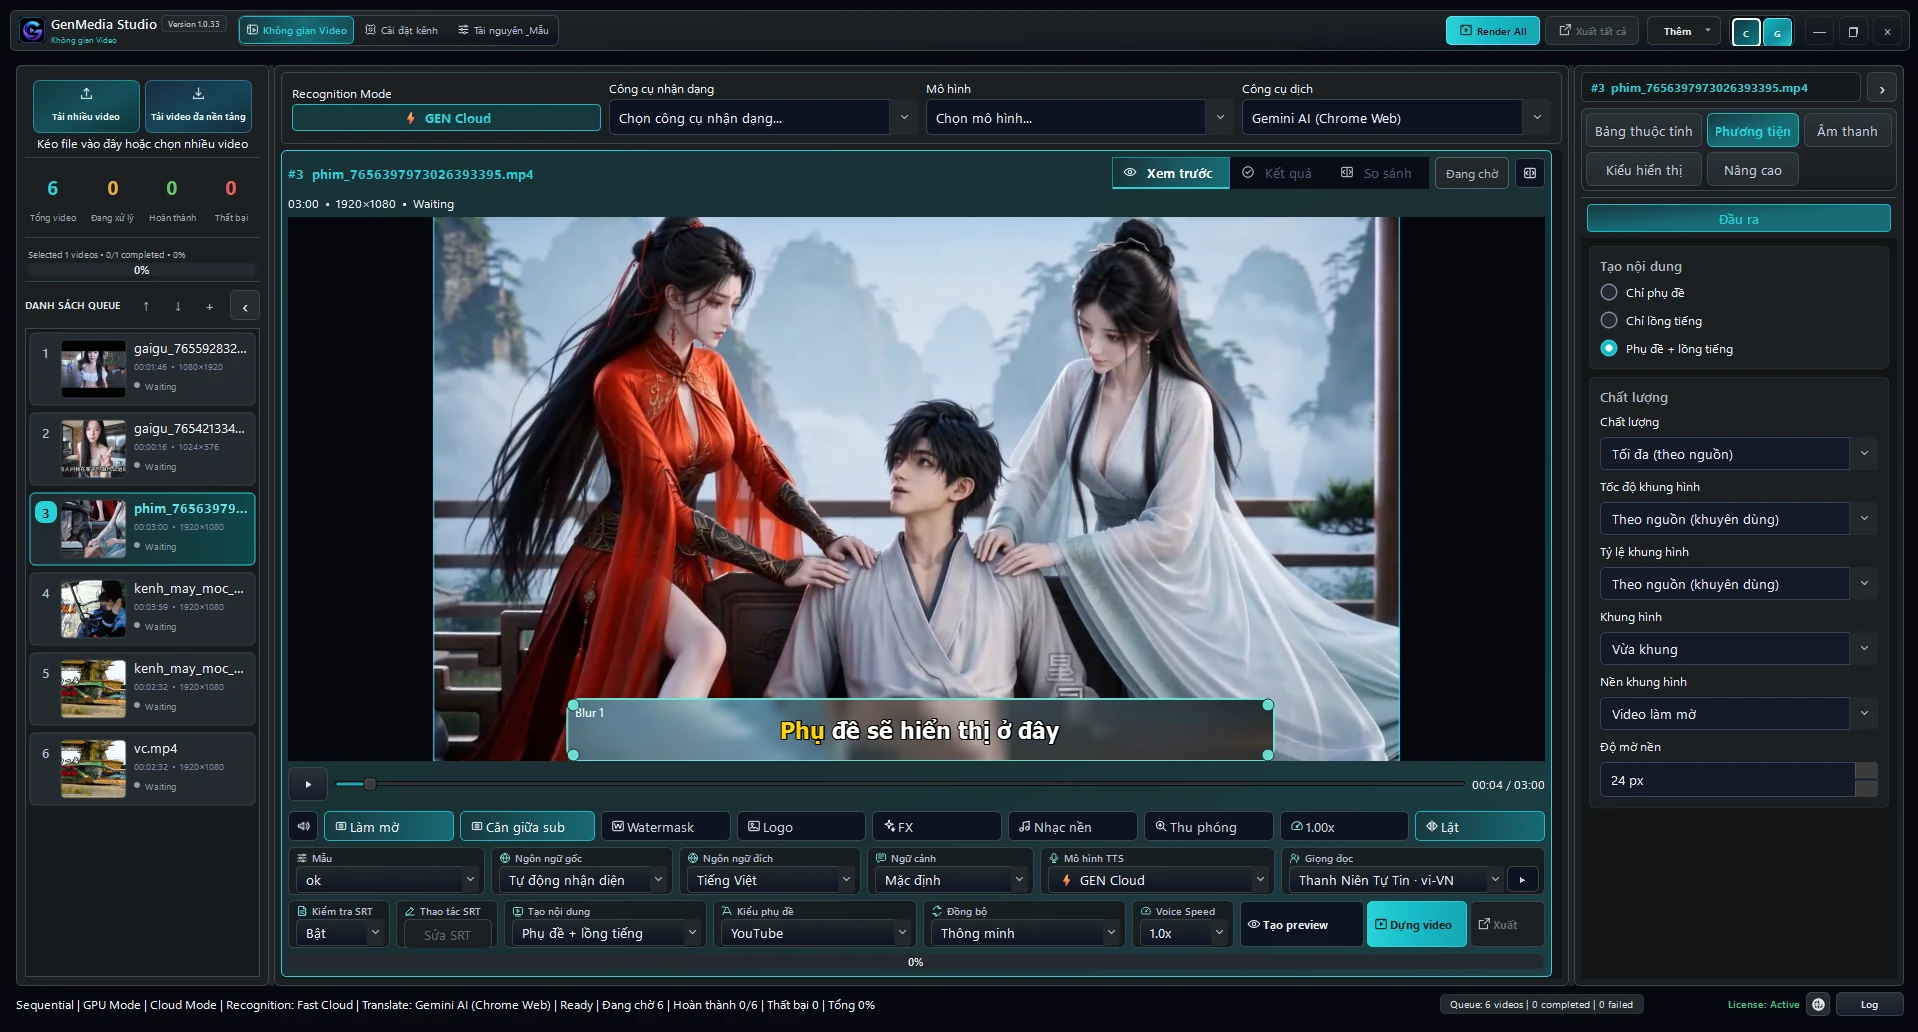Viewport: 1918px width, 1032px height.
Task: Switch to Bảng thuộc tính tab
Action: tap(1643, 131)
